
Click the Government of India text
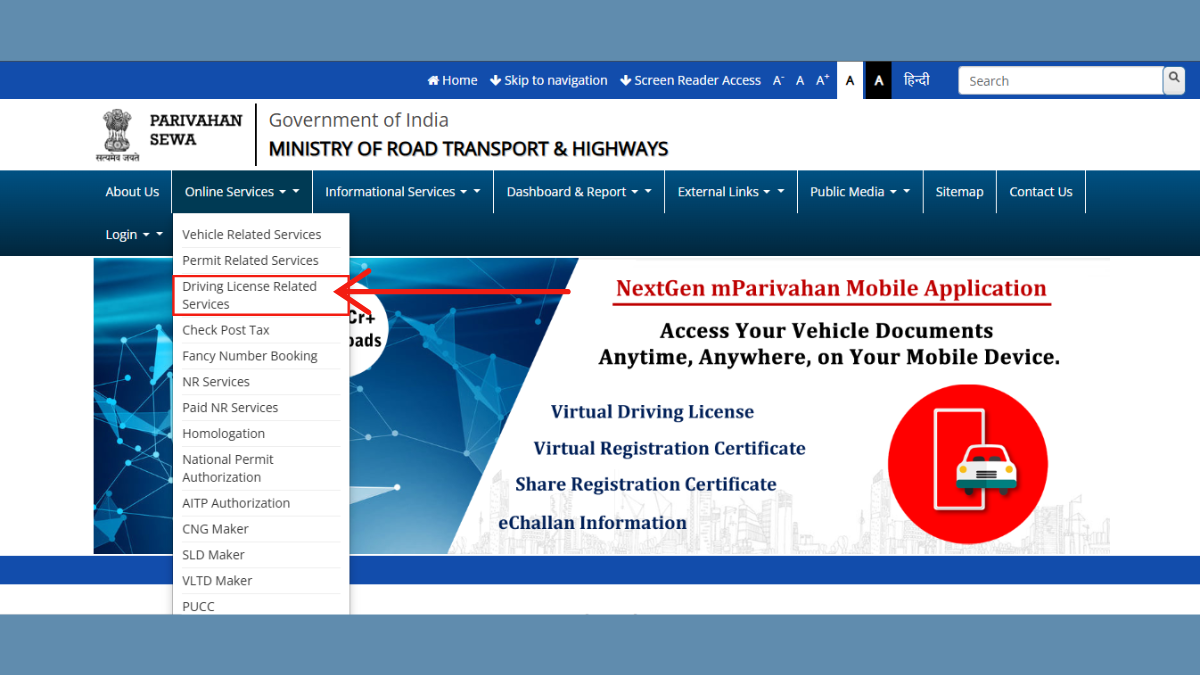tap(358, 120)
